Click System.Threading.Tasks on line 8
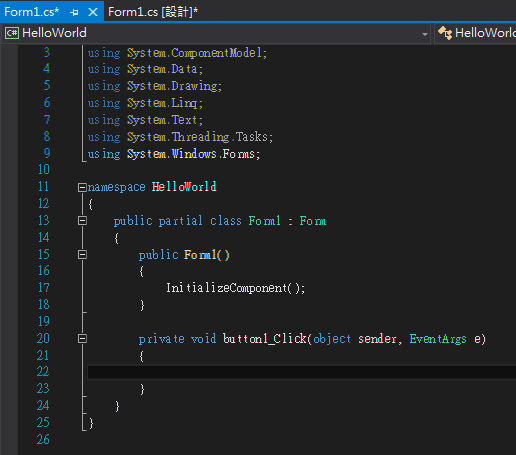The height and width of the screenshot is (455, 516). pyautogui.click(x=199, y=137)
